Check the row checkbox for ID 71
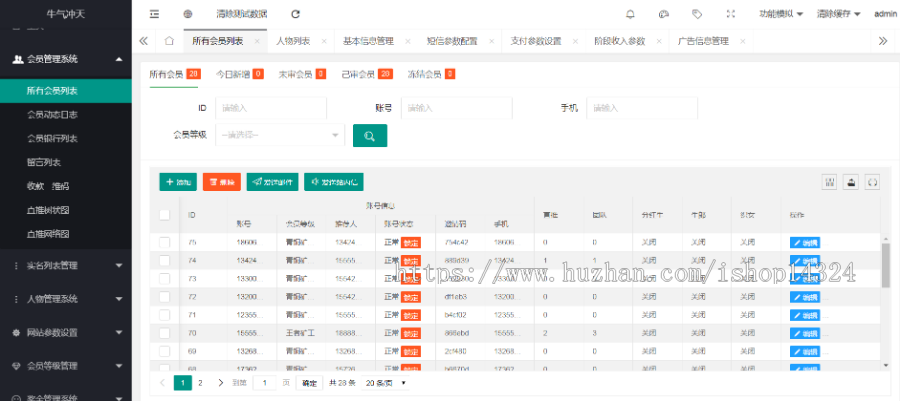The image size is (900, 401). click(165, 315)
